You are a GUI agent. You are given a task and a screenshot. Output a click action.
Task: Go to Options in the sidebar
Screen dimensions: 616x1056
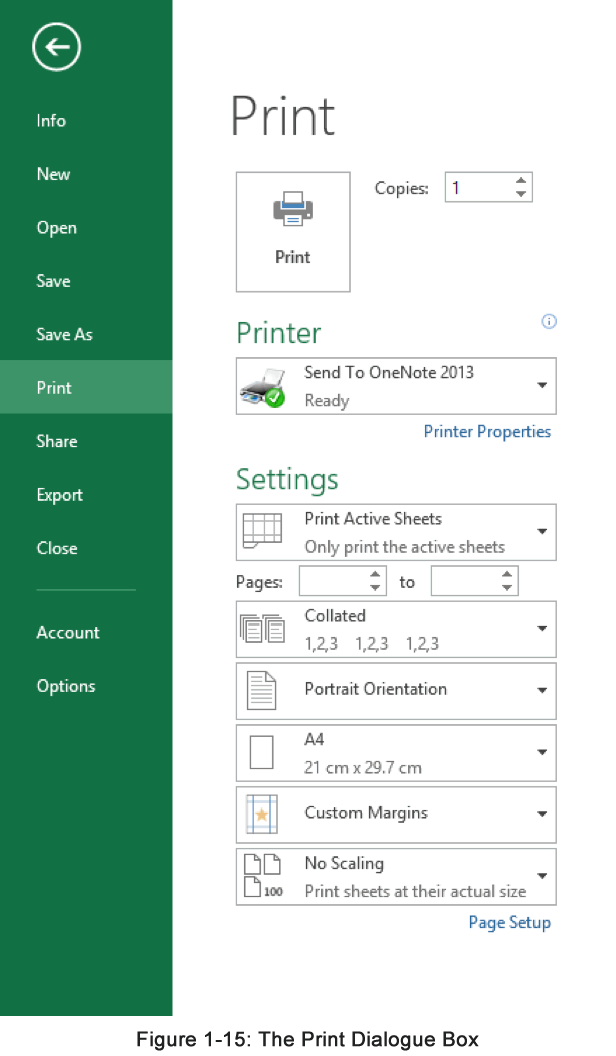pos(66,686)
